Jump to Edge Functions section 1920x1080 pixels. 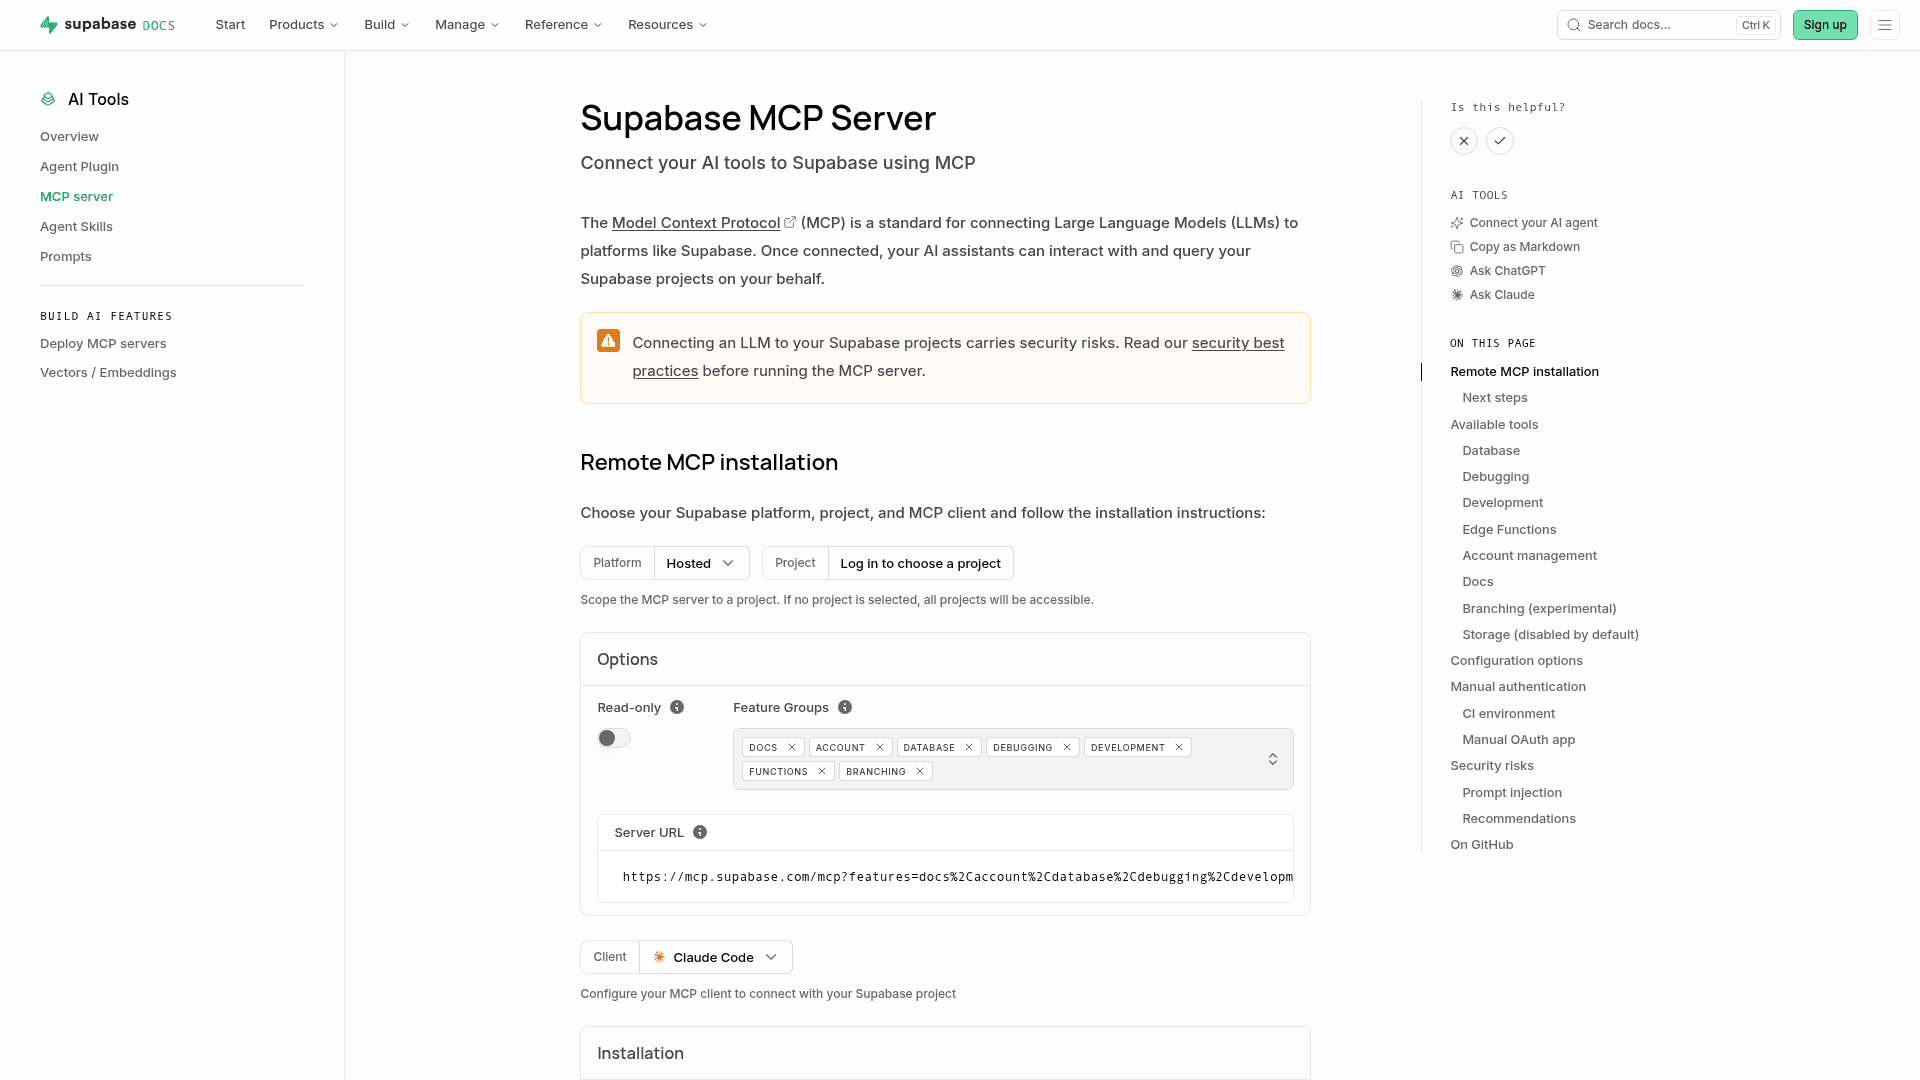coord(1509,530)
